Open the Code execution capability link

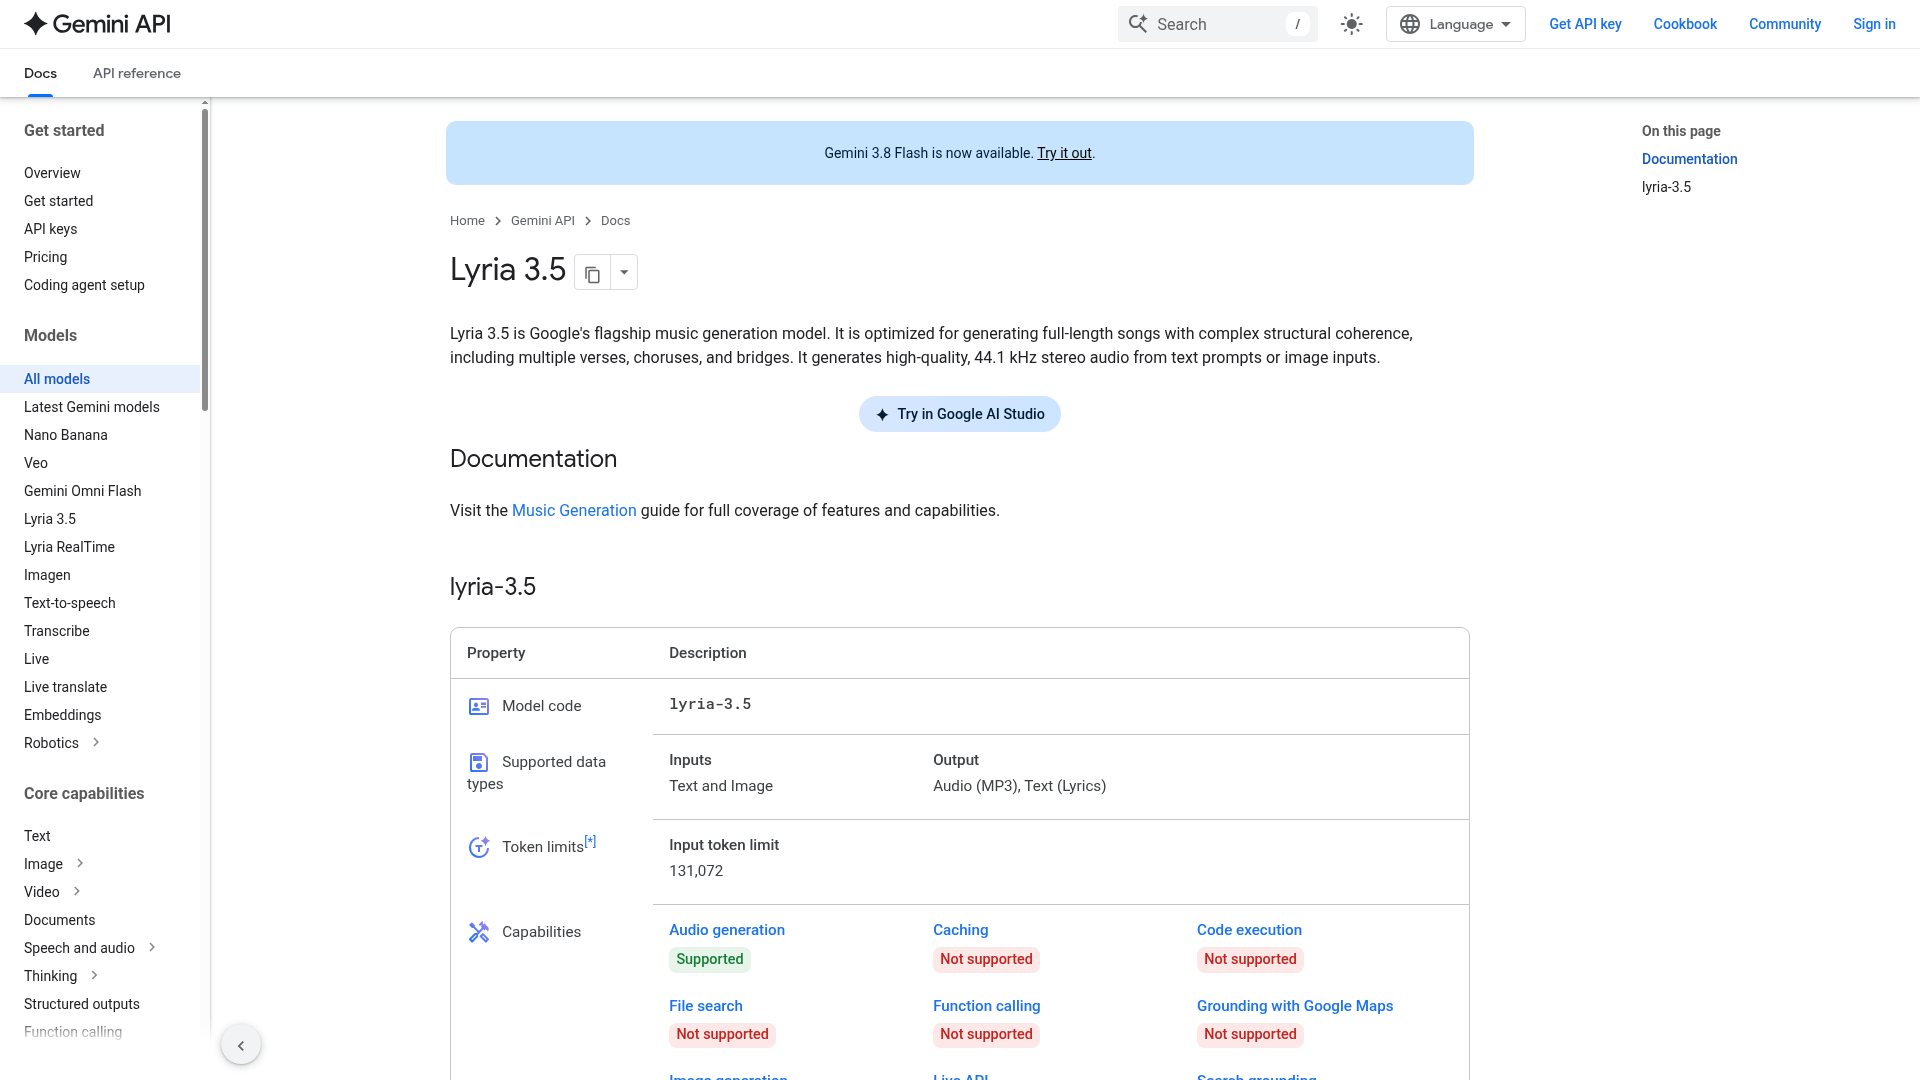click(1249, 930)
